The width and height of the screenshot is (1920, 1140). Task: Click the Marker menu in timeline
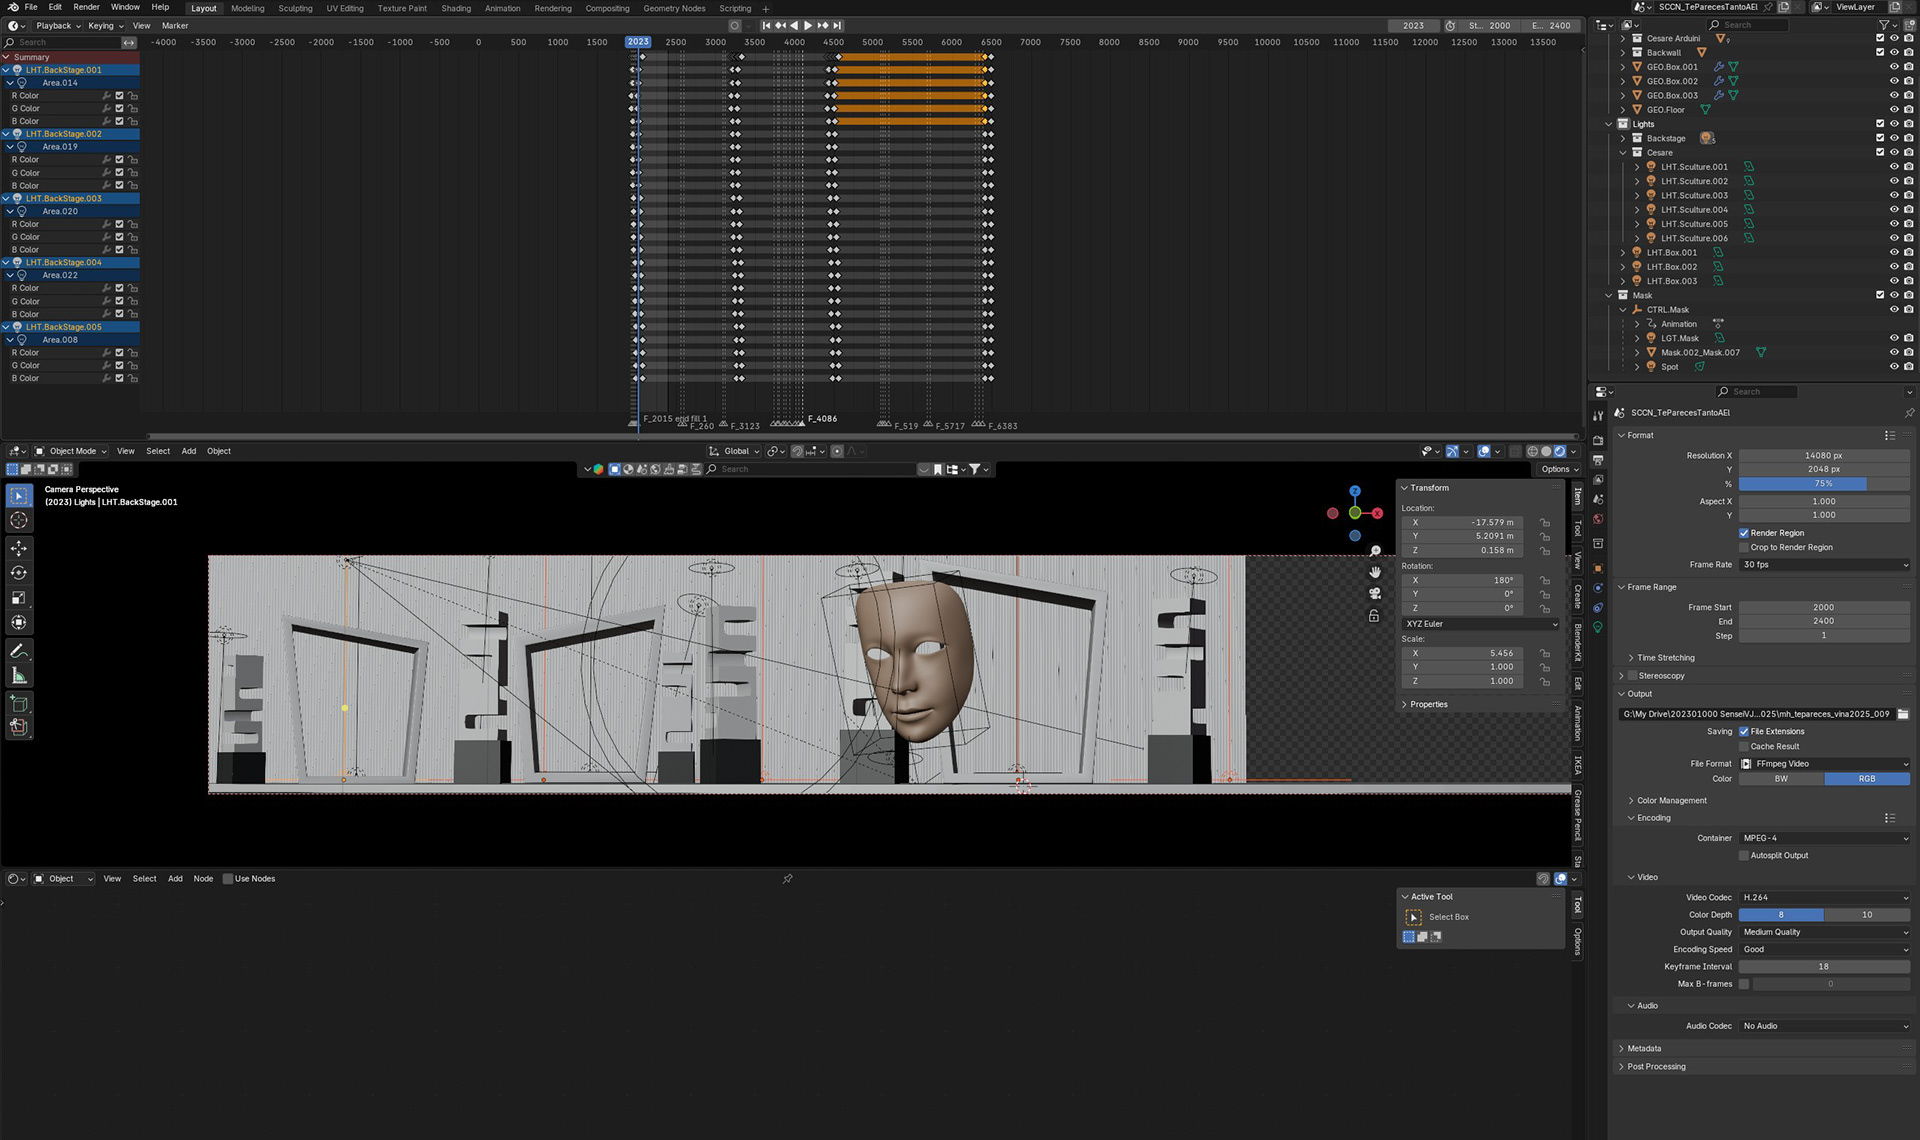(175, 26)
